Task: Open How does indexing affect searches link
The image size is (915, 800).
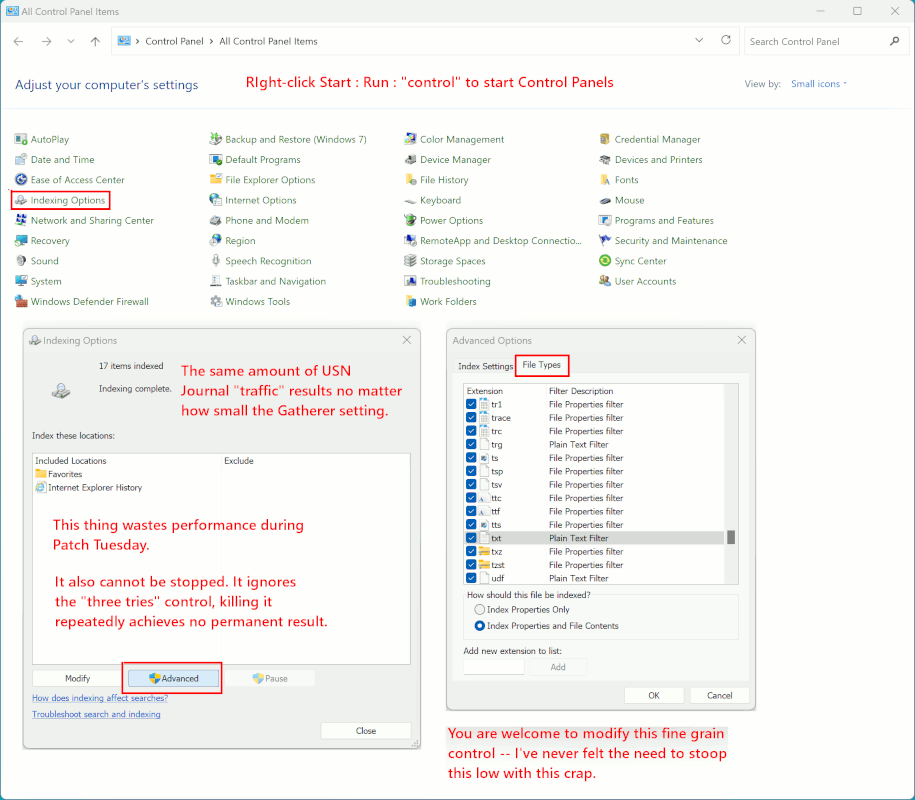Action: 100,698
